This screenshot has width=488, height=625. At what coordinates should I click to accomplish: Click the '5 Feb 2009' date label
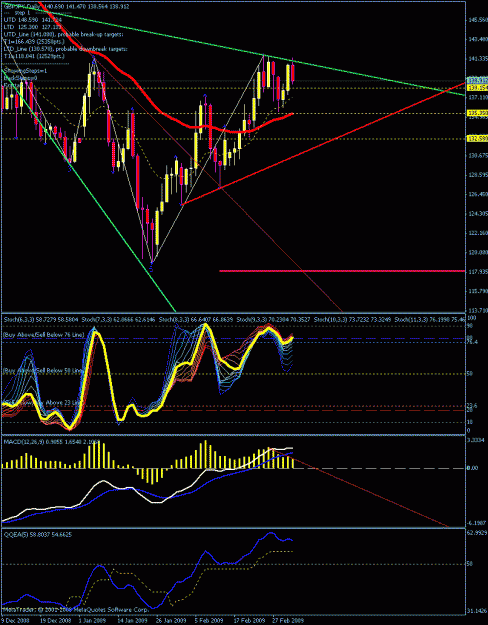[x=208, y=621]
